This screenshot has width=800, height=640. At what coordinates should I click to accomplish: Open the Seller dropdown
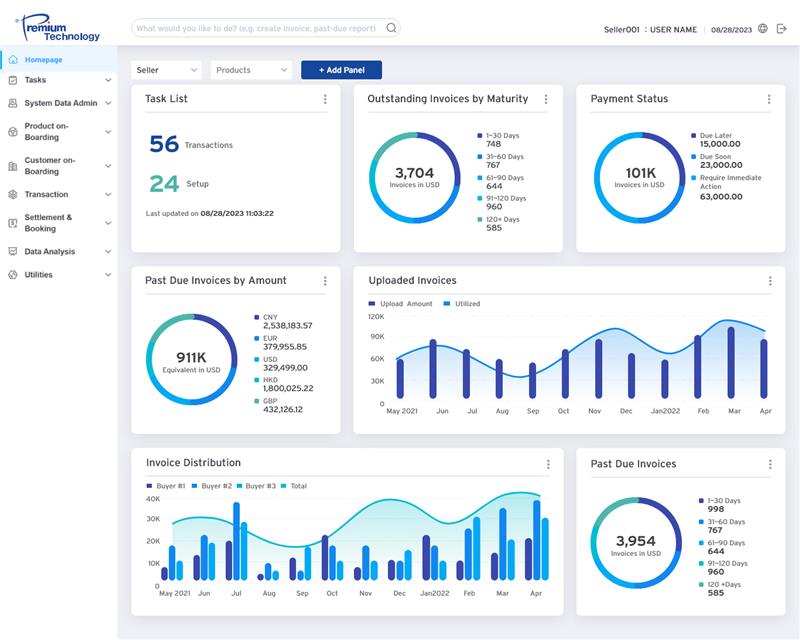(x=166, y=70)
